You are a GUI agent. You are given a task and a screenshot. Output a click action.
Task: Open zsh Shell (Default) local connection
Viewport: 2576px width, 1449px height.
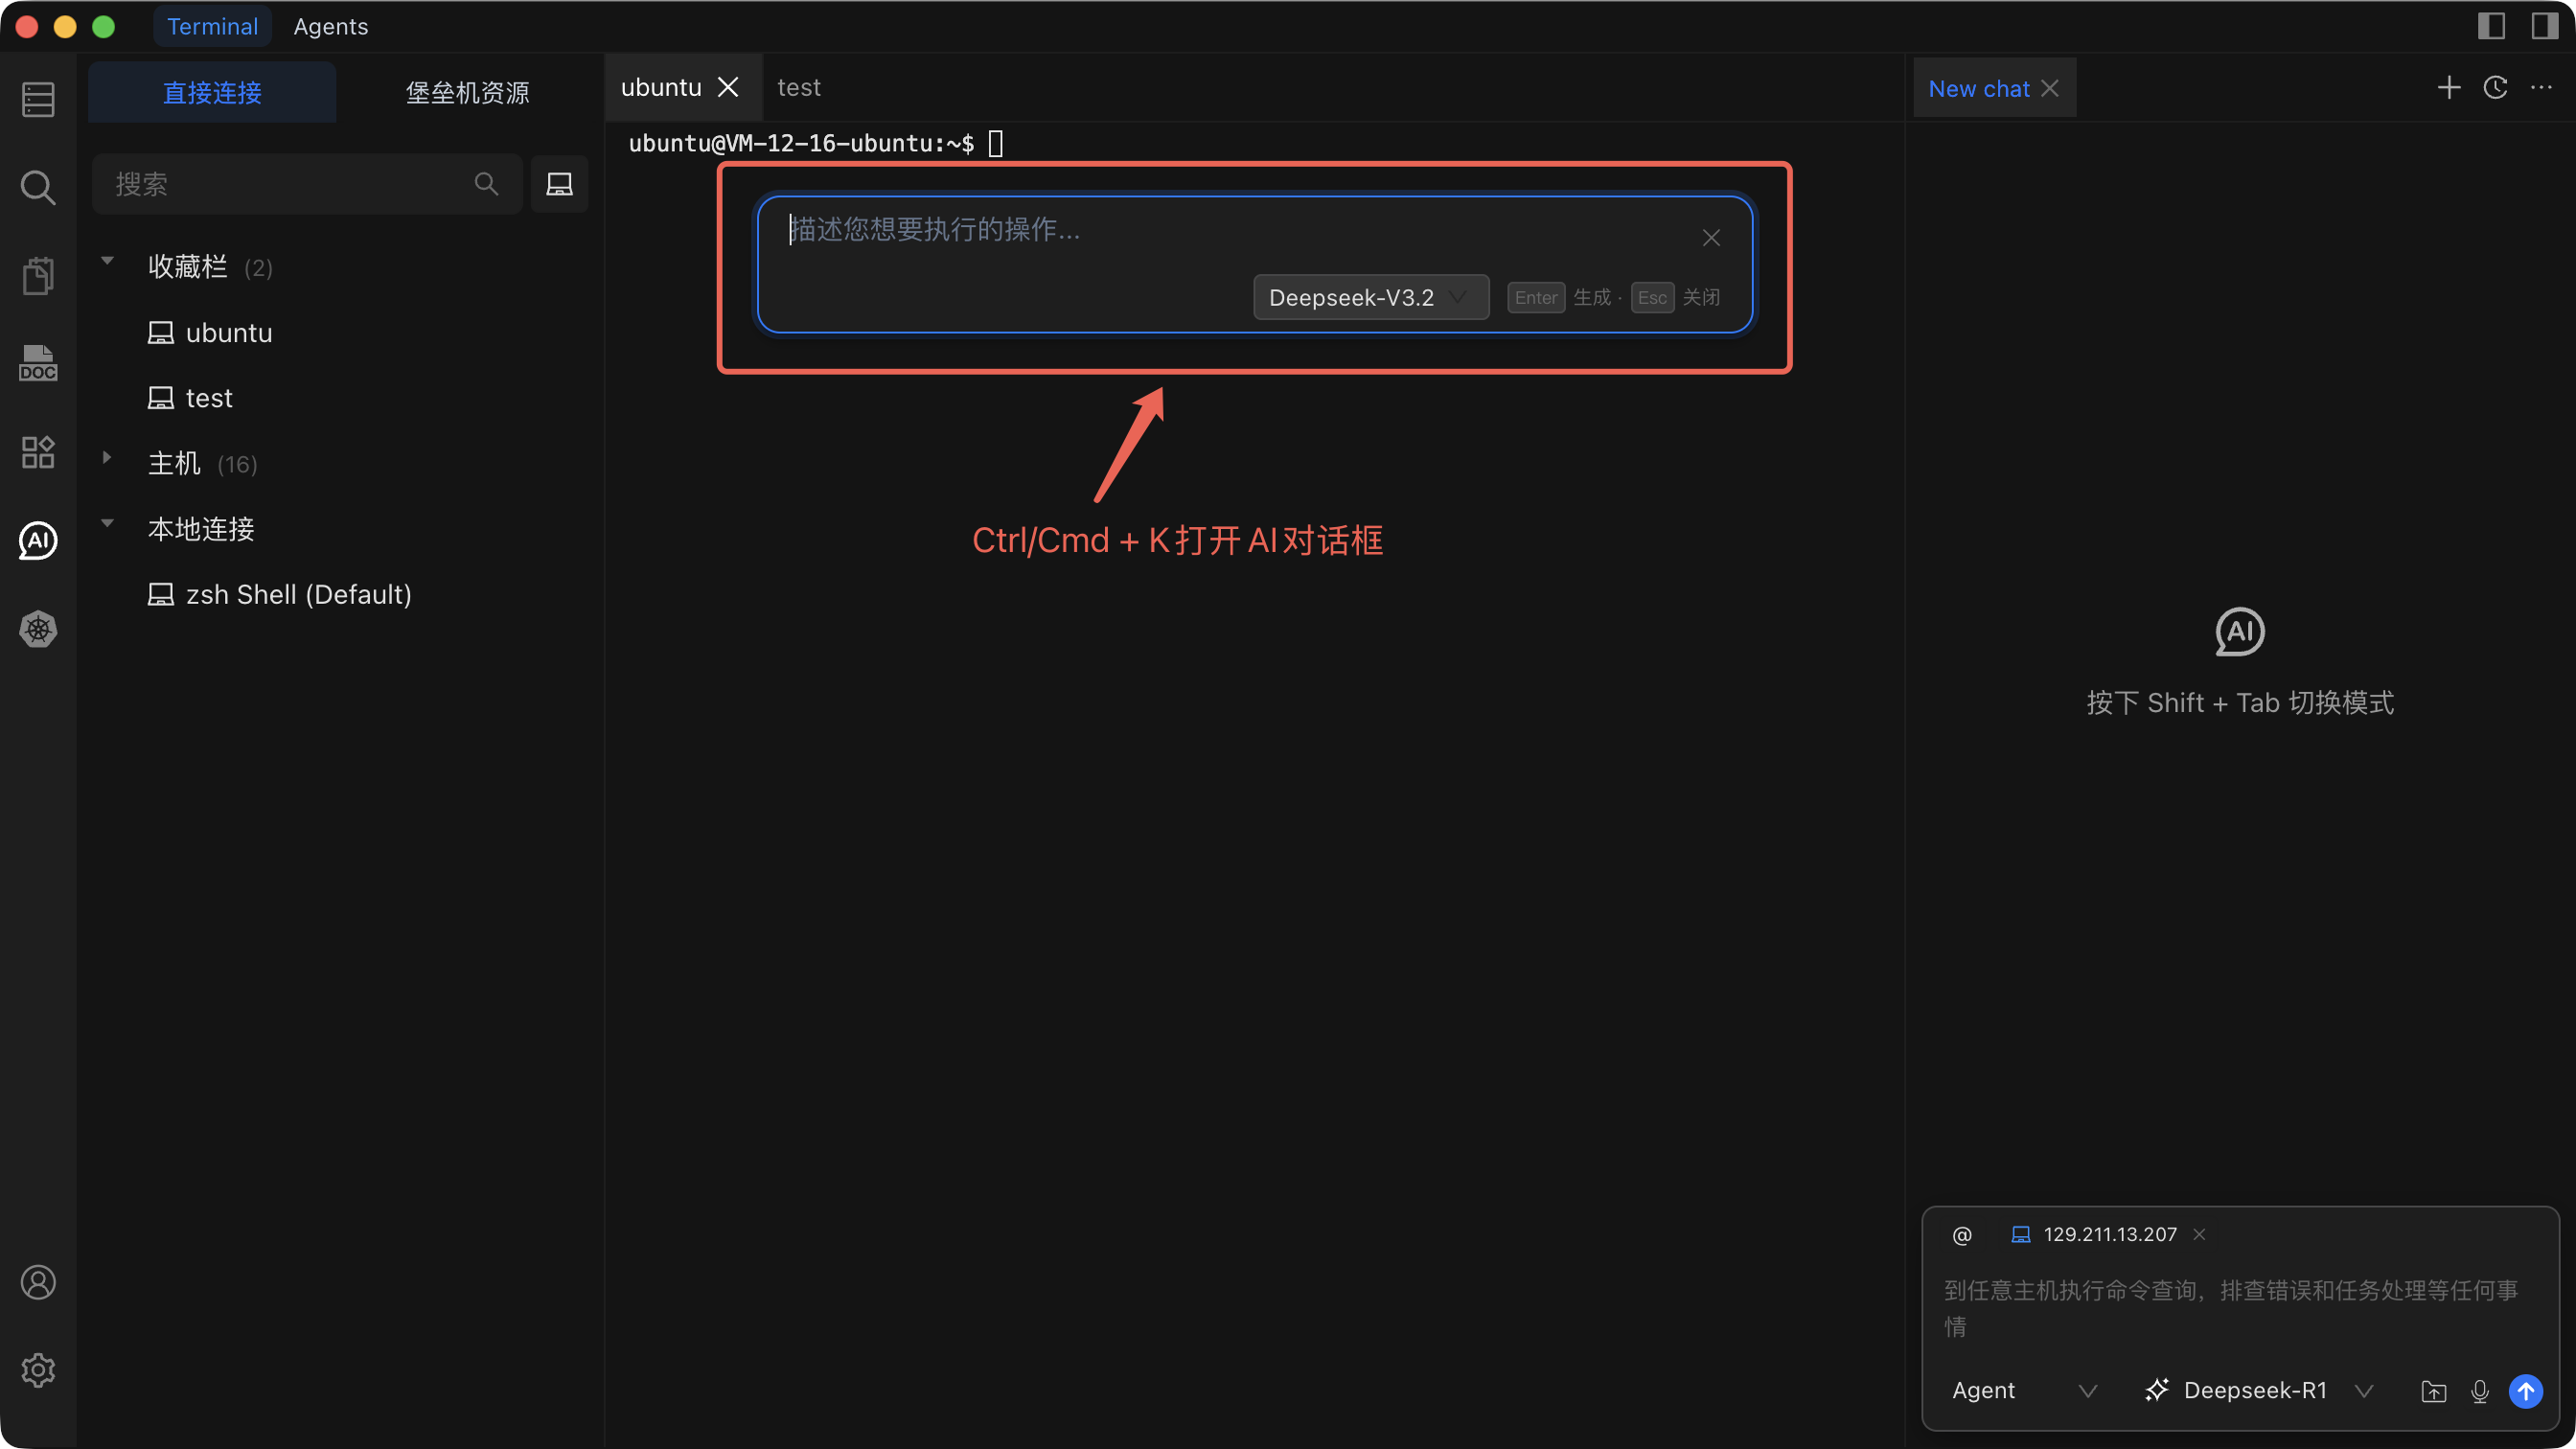298,595
